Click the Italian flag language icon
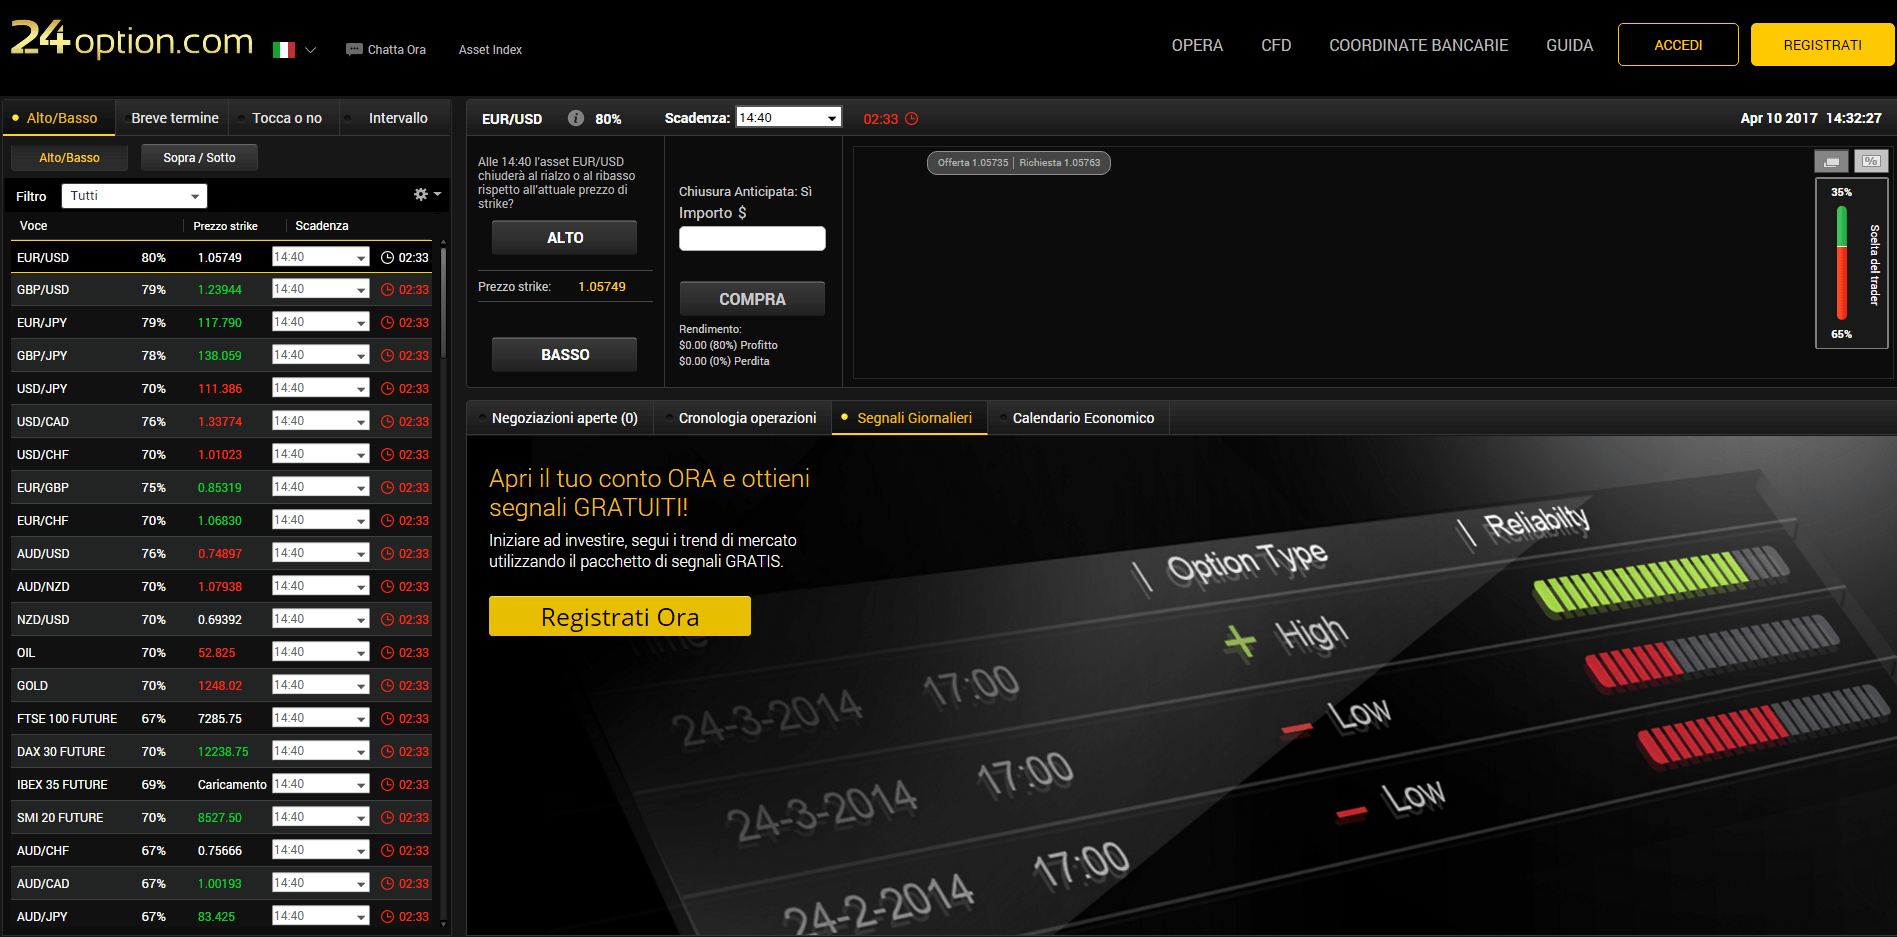Screen dimensions: 1897x937 (x=284, y=50)
